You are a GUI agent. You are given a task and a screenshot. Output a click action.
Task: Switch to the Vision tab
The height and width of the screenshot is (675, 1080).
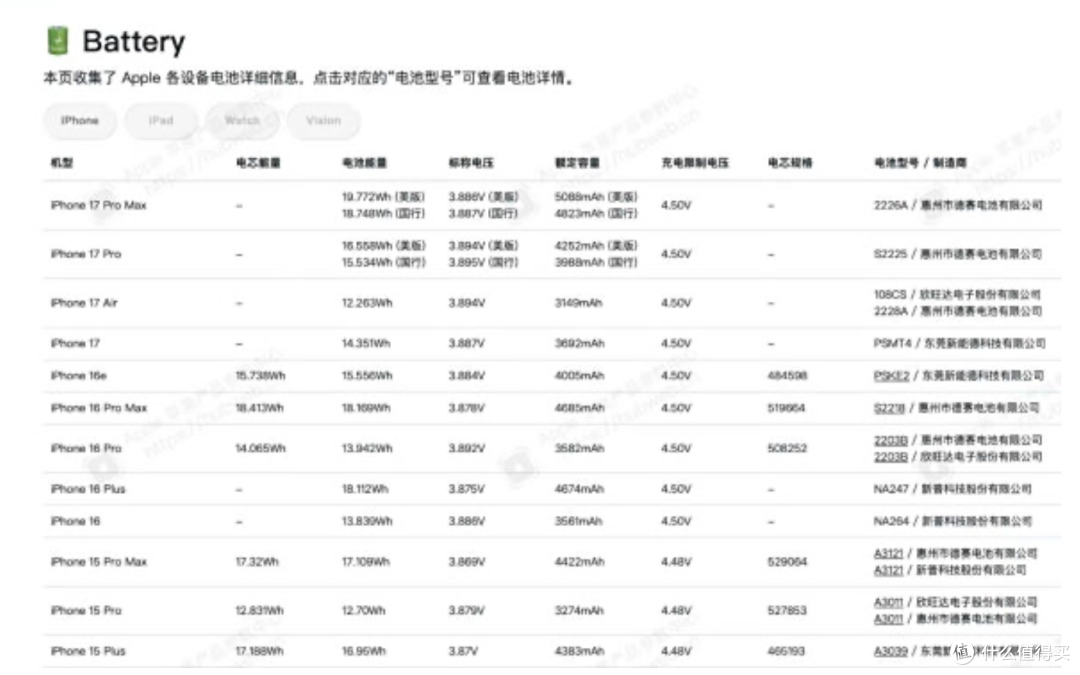pos(324,121)
